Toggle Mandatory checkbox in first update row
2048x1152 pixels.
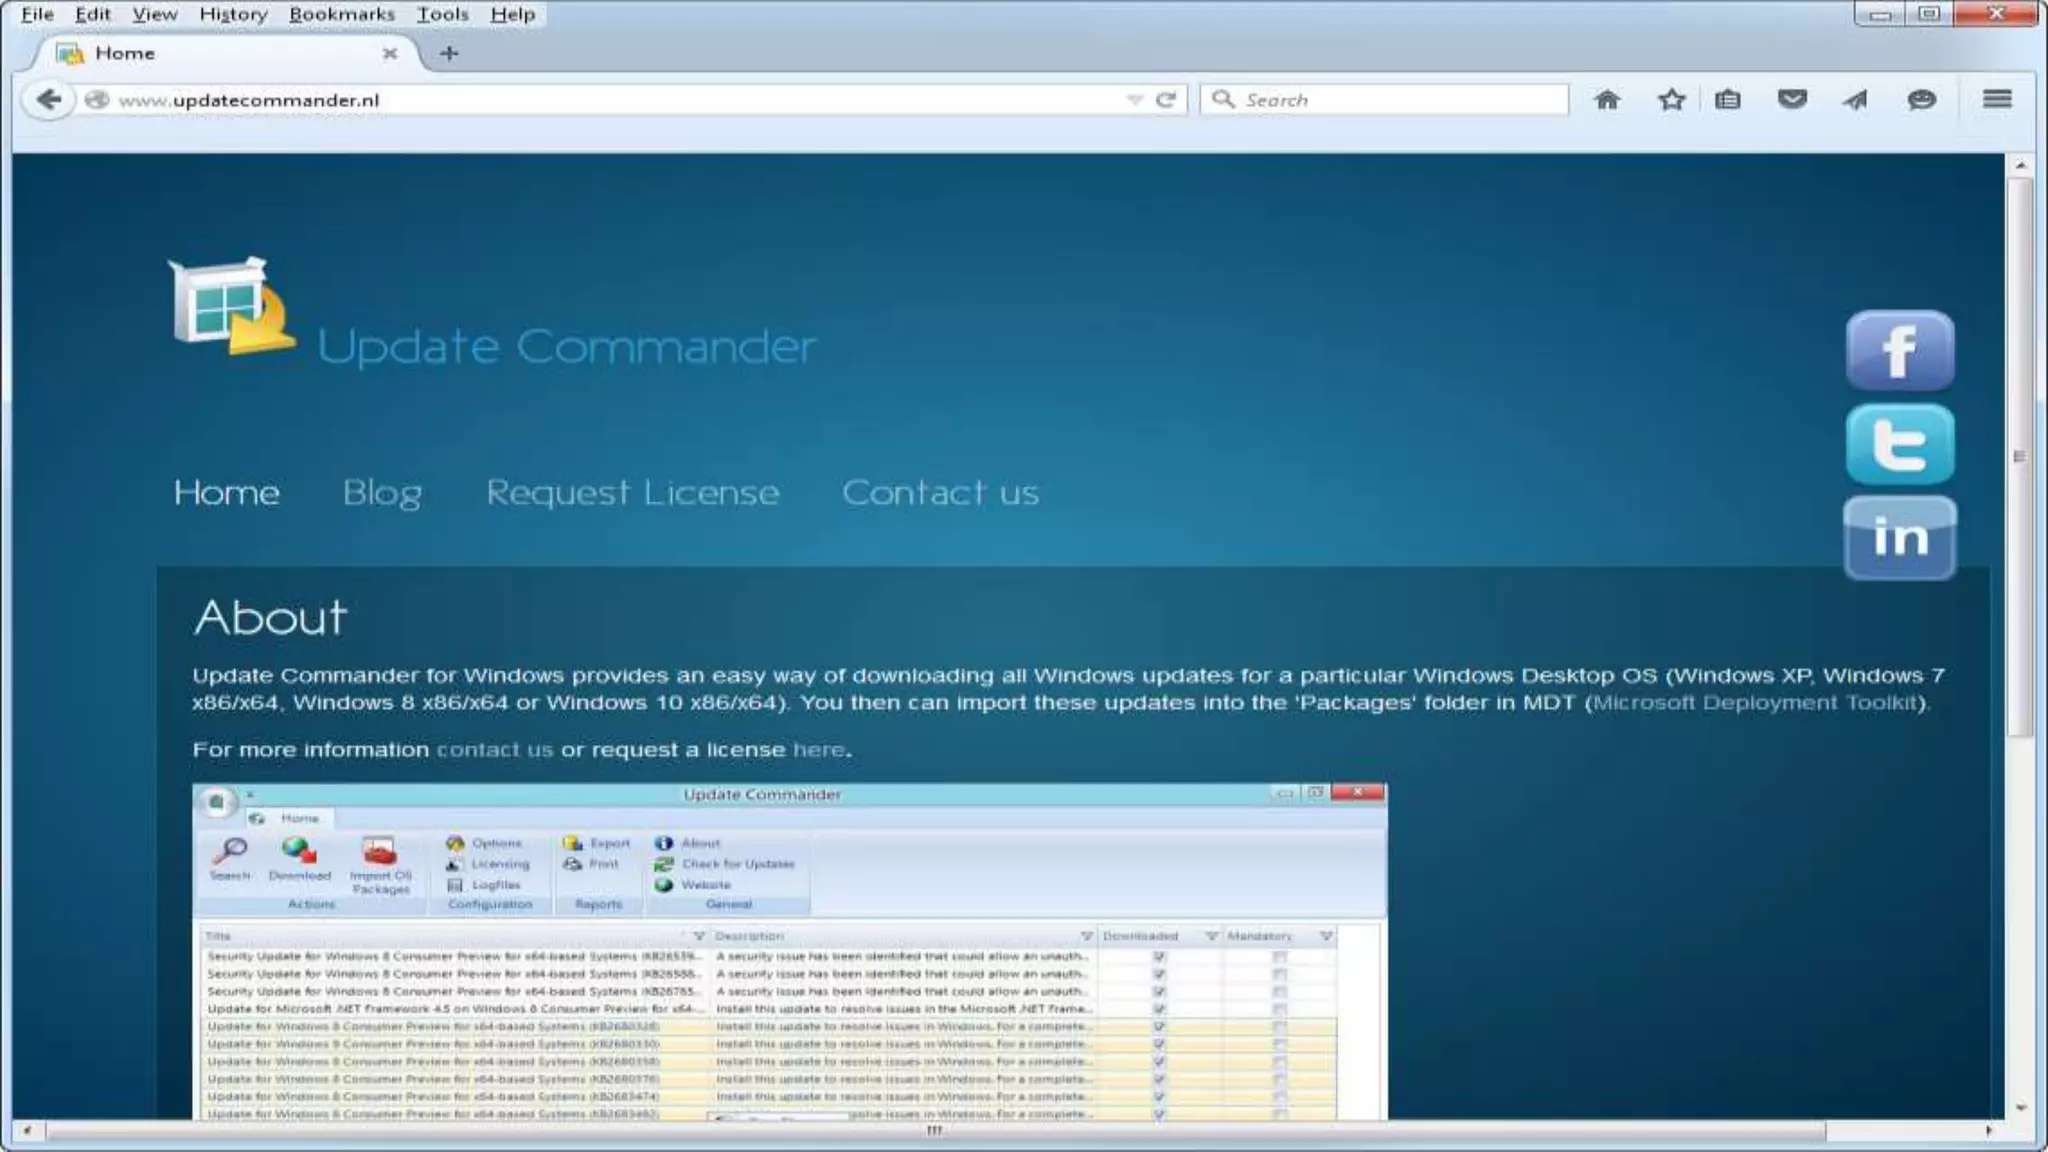[x=1279, y=956]
